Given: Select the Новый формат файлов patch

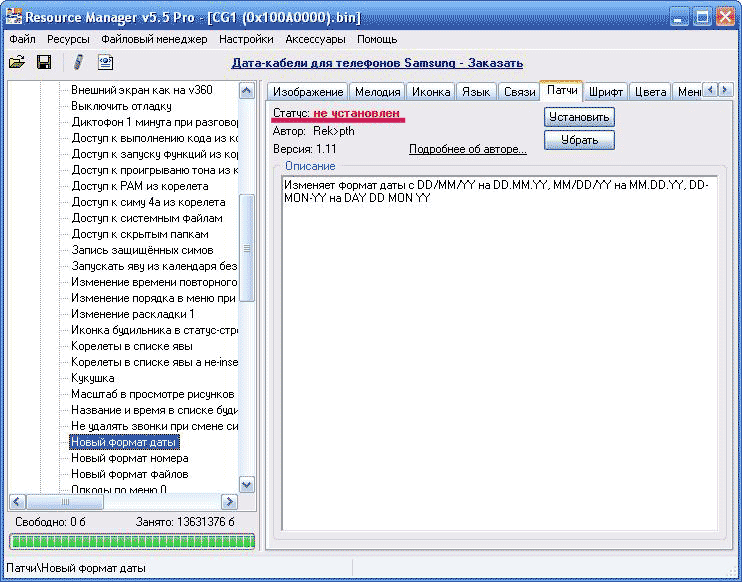Looking at the screenshot, I should tap(130, 474).
